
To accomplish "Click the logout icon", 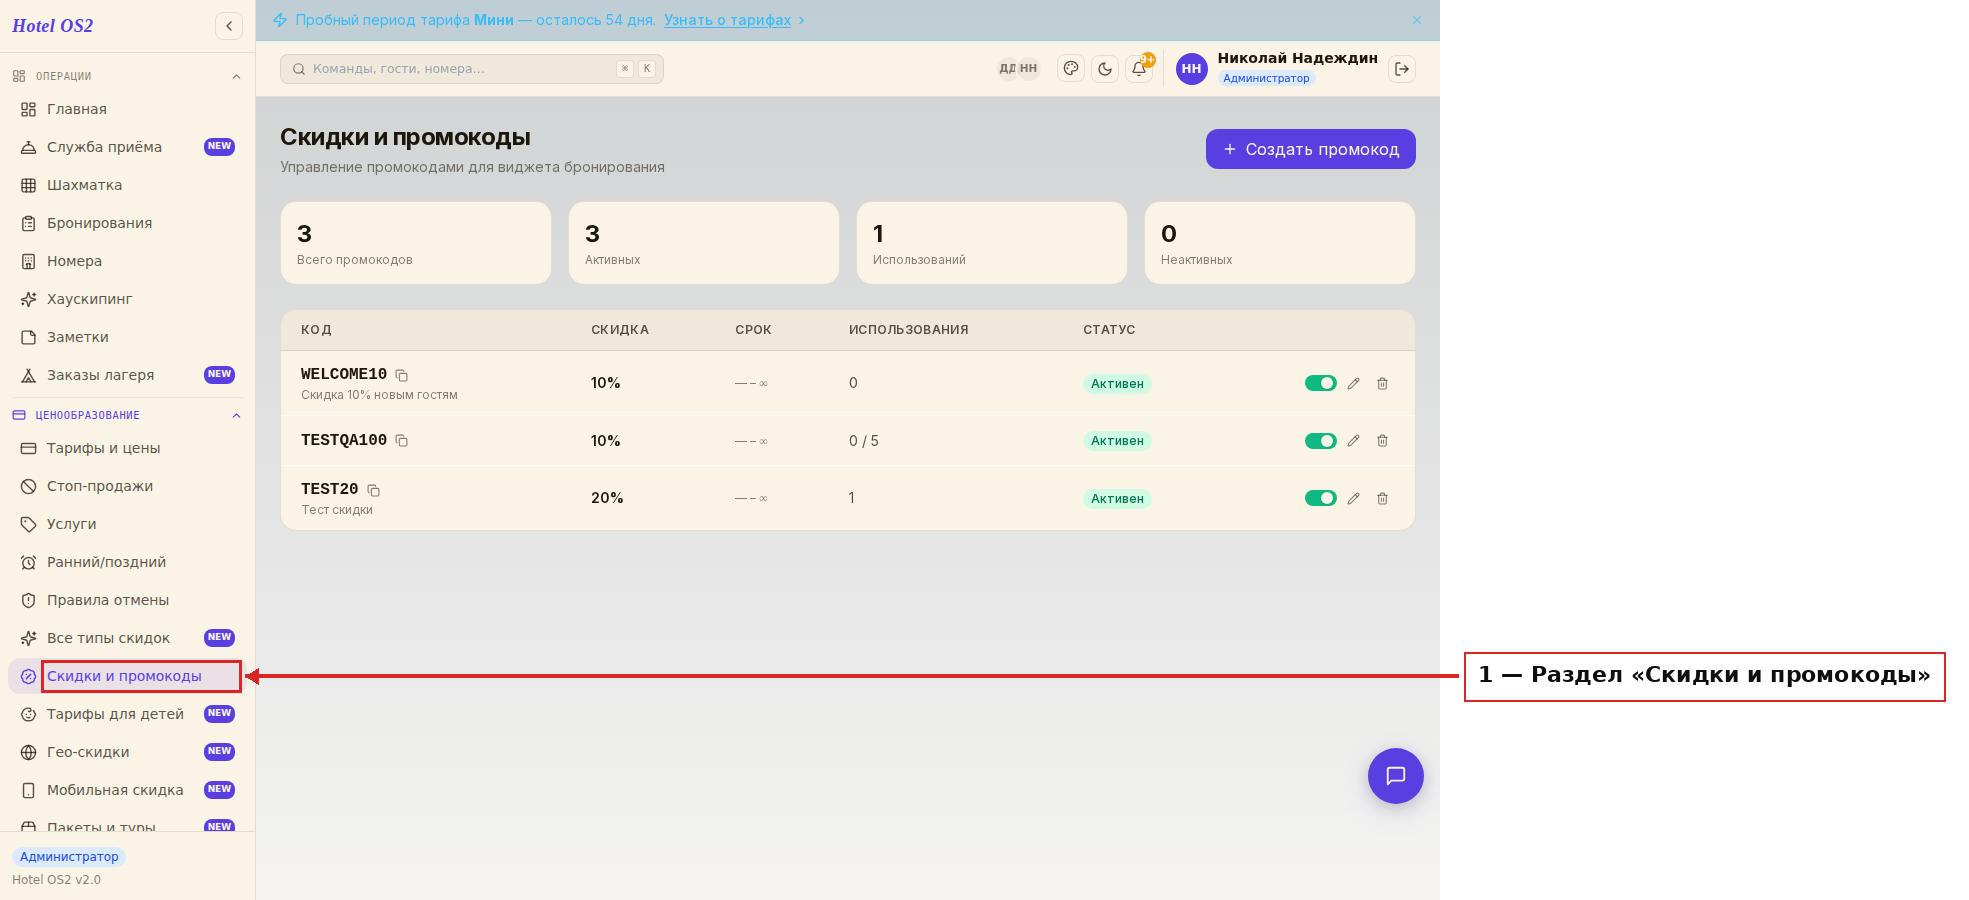I will 1402,69.
